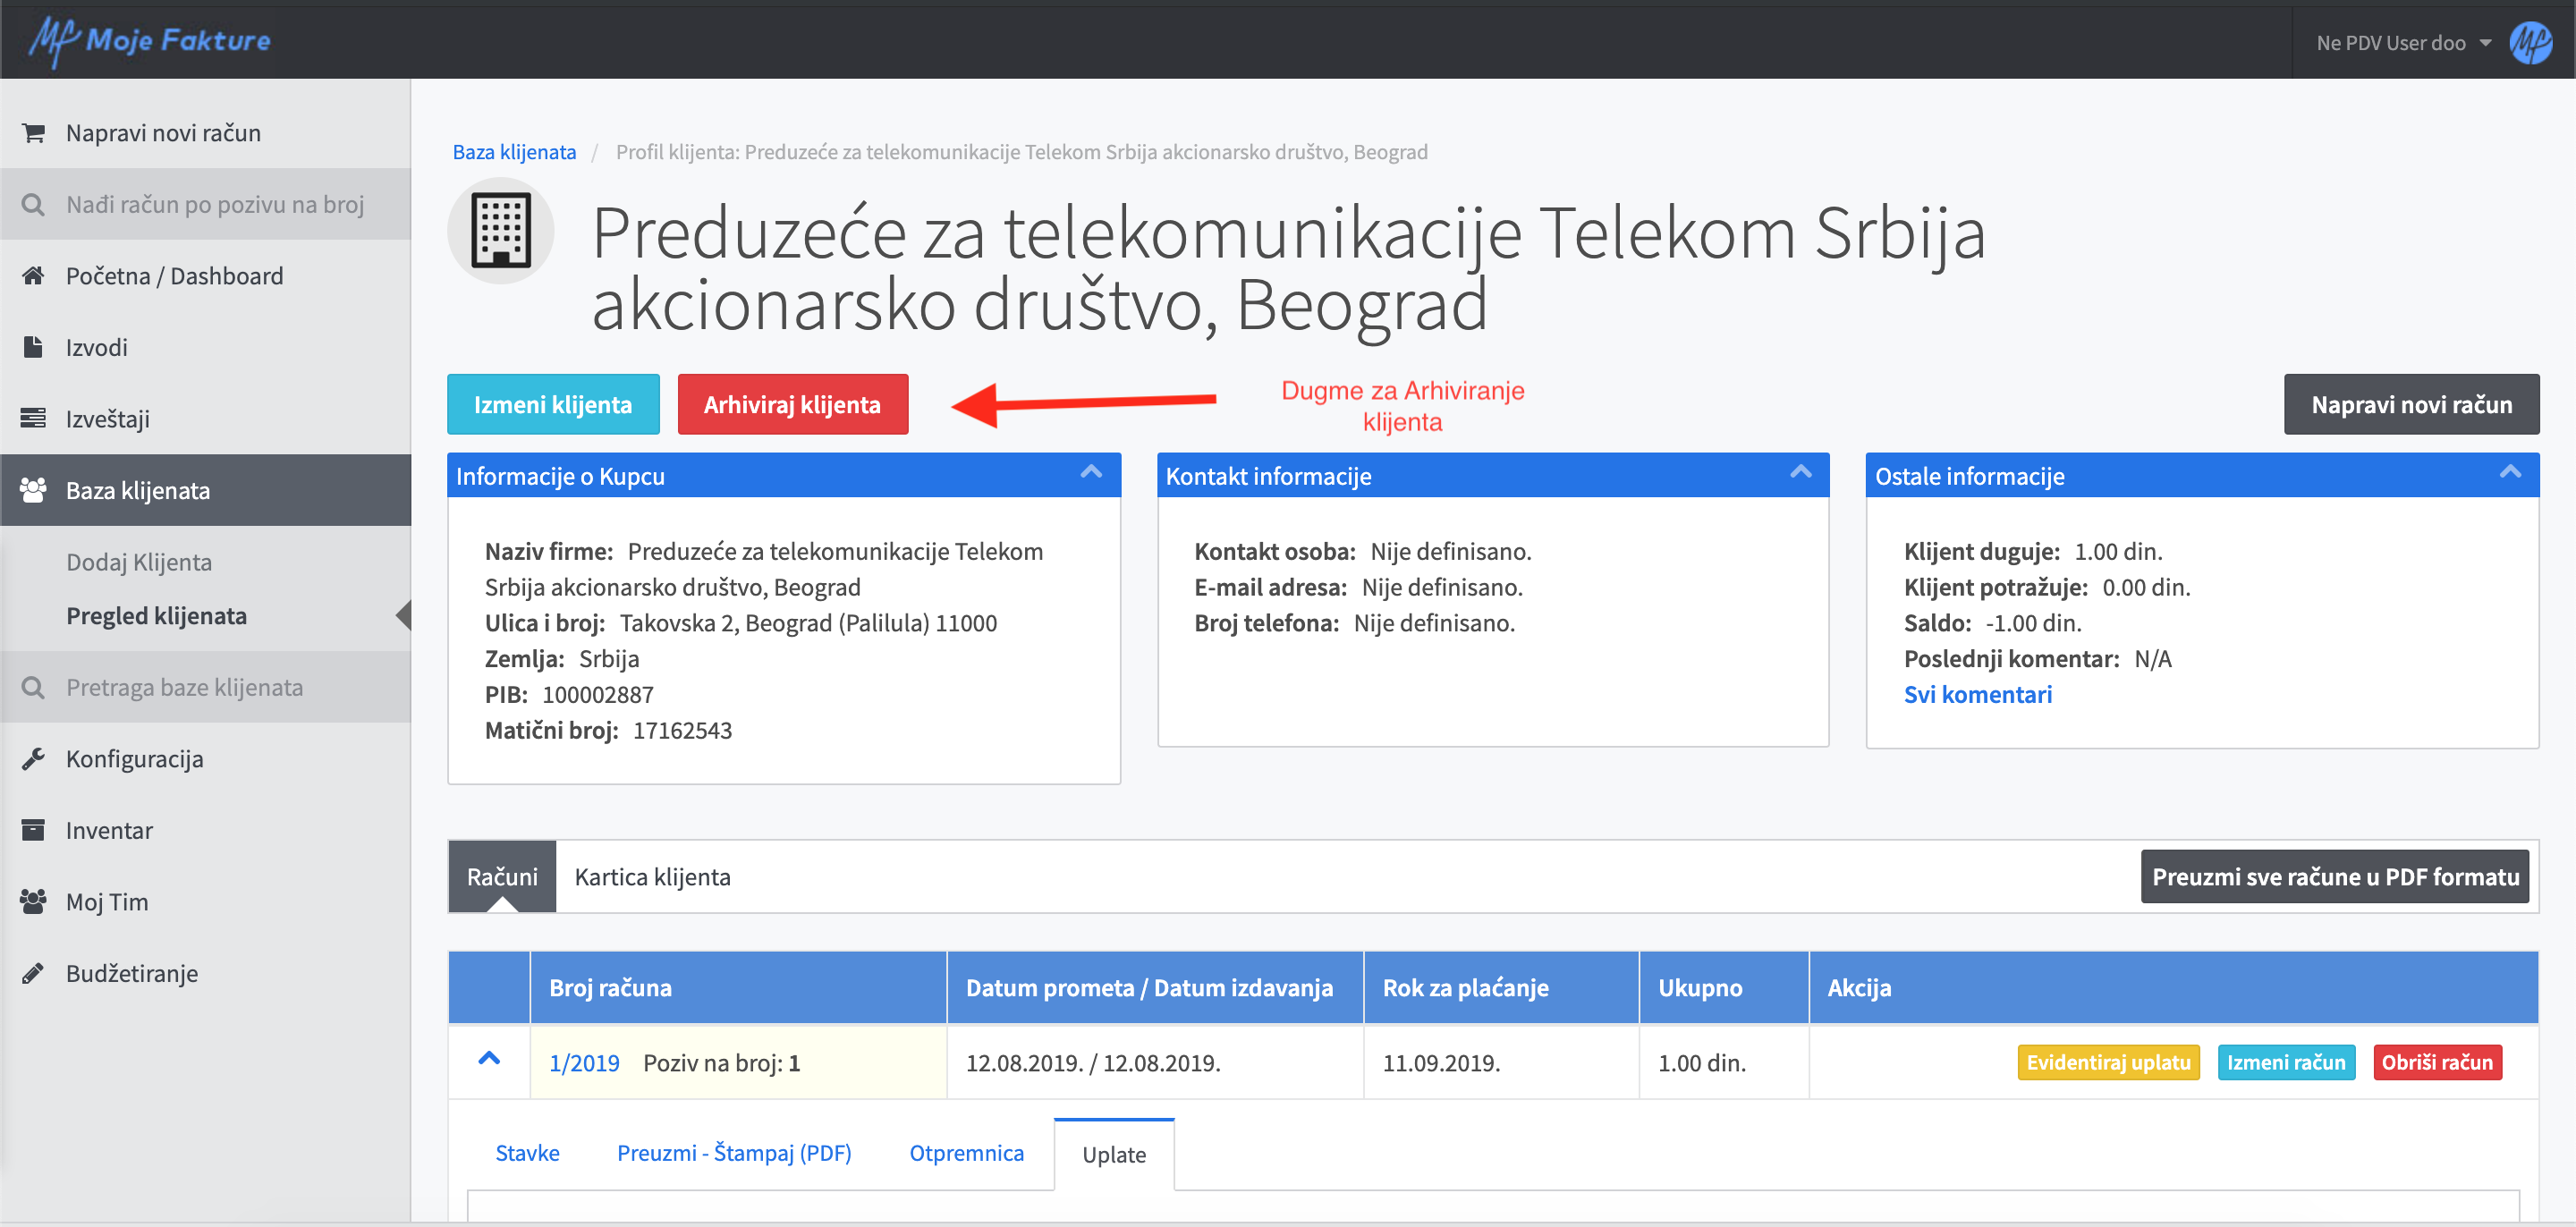
Task: Switch to the Stavke tab
Action: click(x=527, y=1153)
